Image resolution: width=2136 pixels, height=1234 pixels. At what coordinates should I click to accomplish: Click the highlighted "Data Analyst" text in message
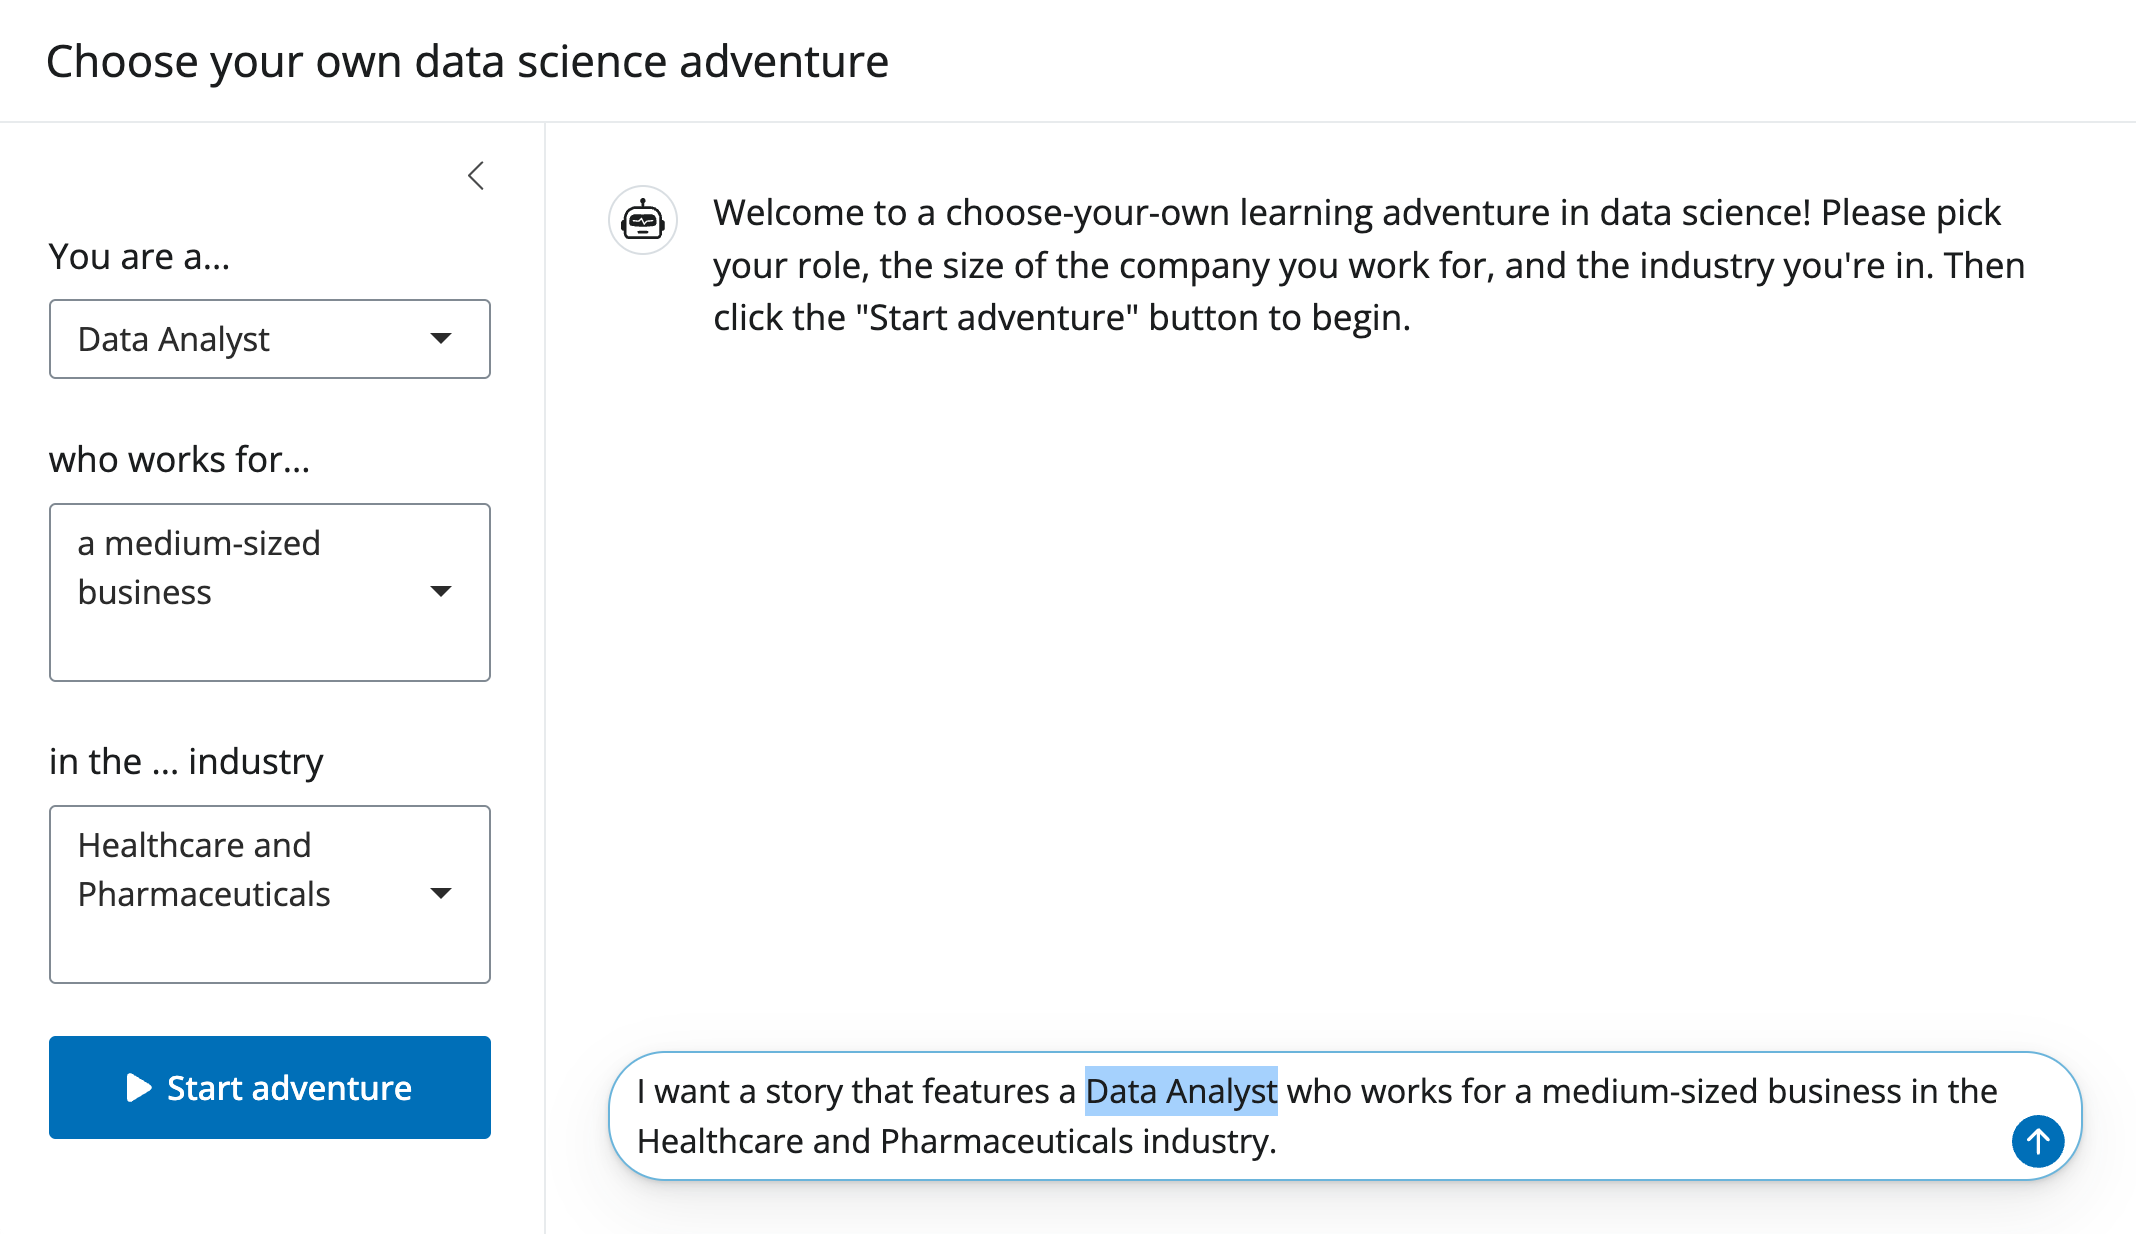click(x=1181, y=1091)
